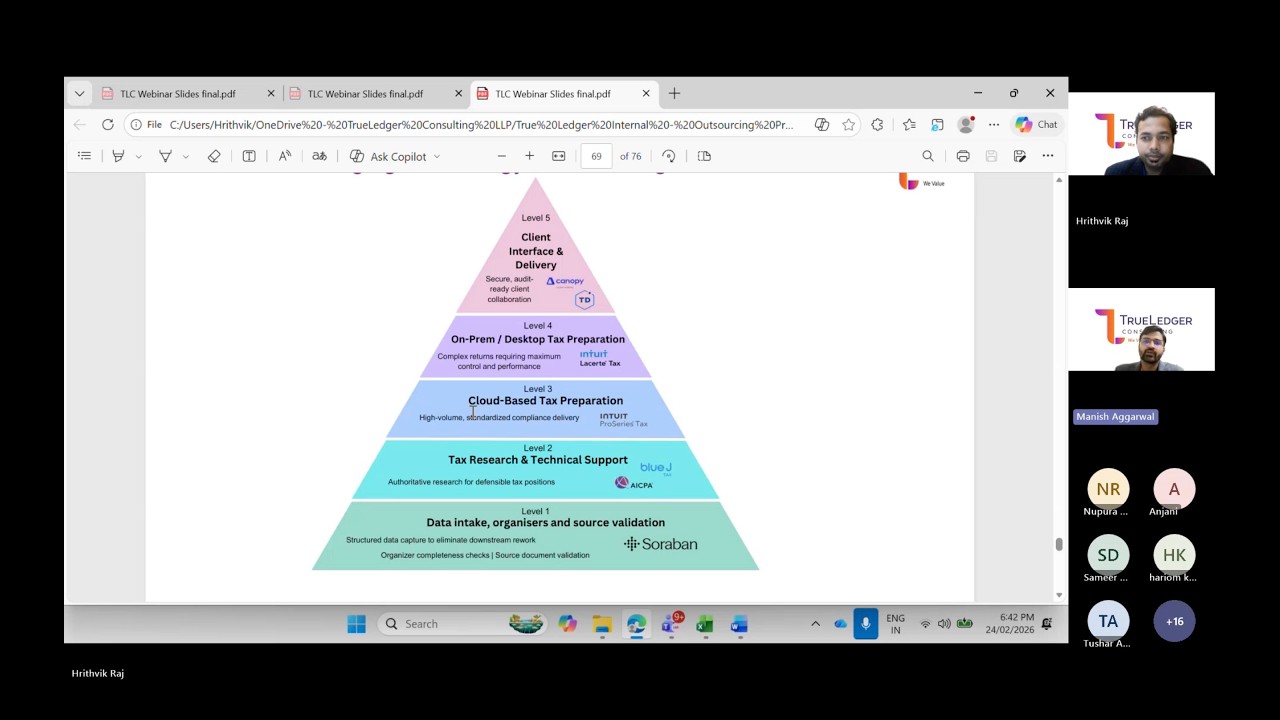The width and height of the screenshot is (1280, 720).
Task: Refresh the current page
Action: click(108, 125)
